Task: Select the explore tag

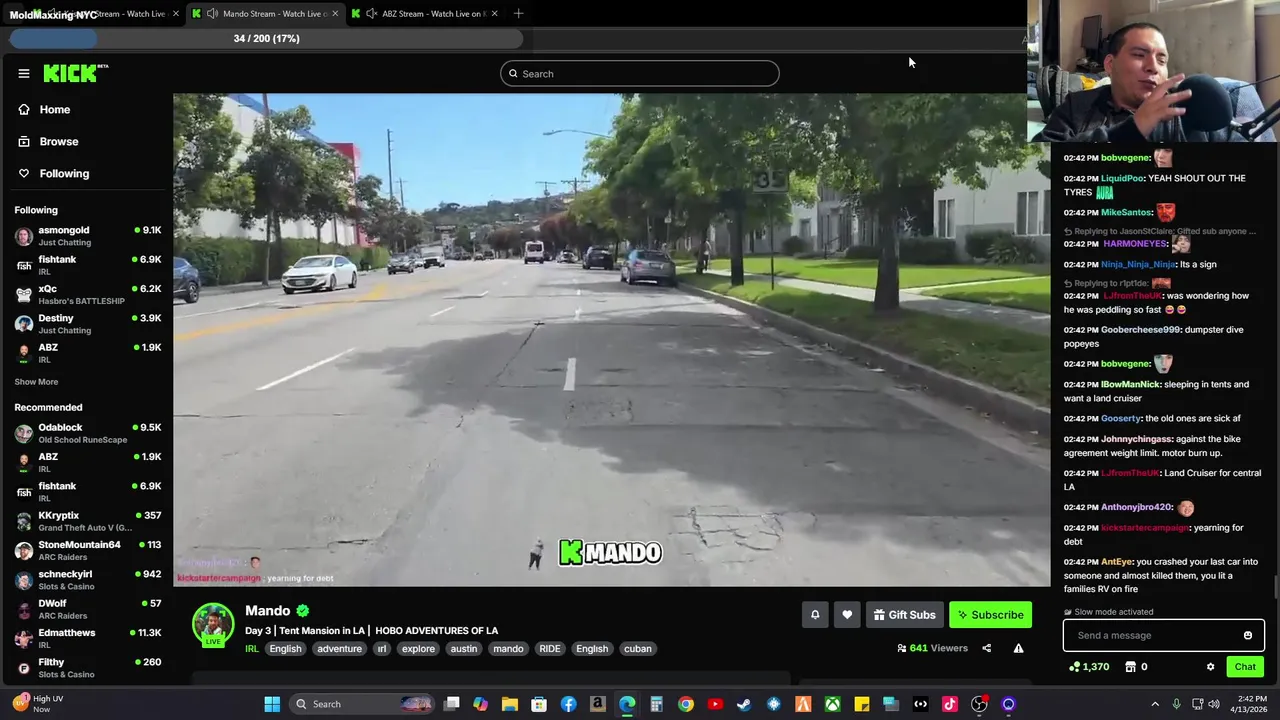Action: (x=418, y=648)
